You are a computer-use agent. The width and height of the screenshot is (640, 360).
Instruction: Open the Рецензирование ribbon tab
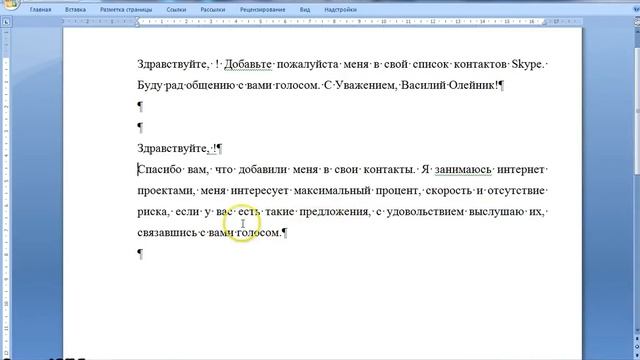[x=262, y=9]
